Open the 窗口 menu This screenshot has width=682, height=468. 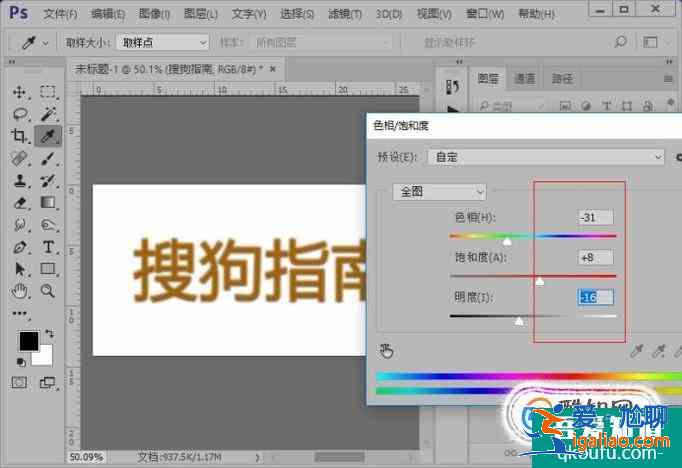[x=485, y=14]
